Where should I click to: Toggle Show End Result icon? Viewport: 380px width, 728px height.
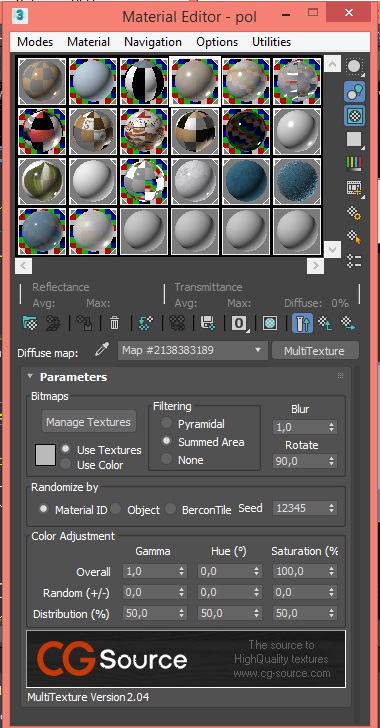[x=302, y=323]
